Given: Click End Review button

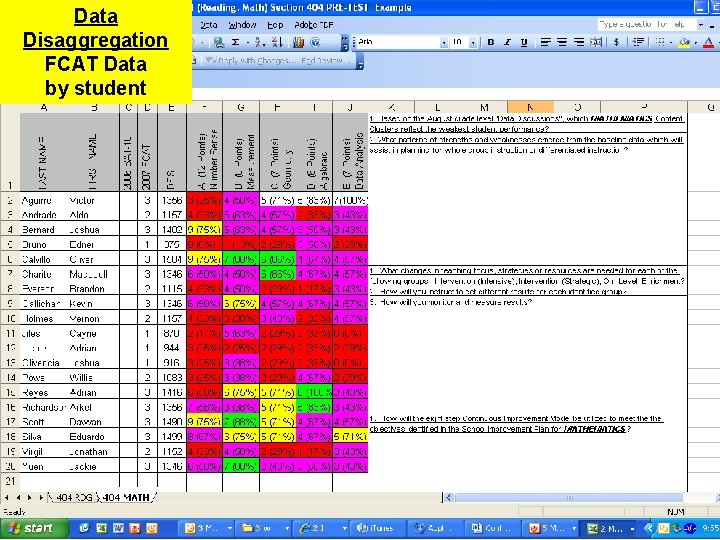Looking at the screenshot, I should [x=324, y=61].
